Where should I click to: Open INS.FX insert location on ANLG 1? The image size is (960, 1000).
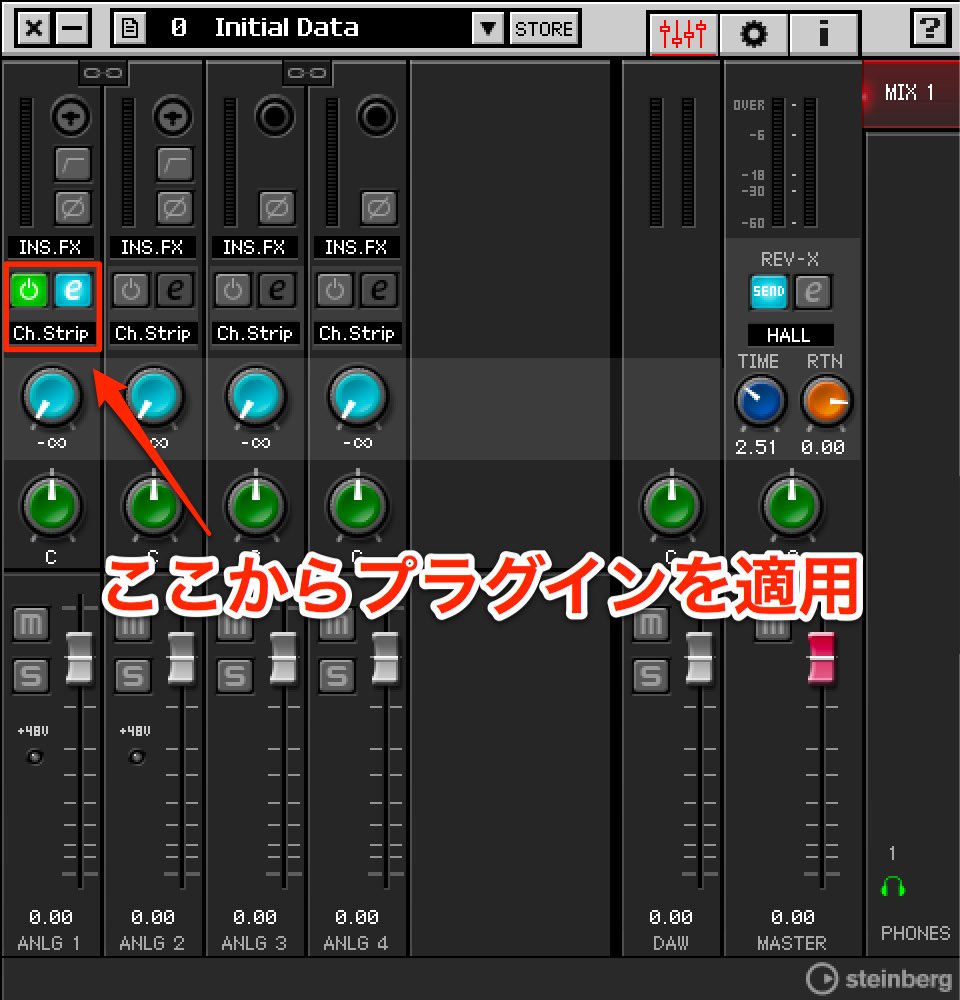click(50, 247)
